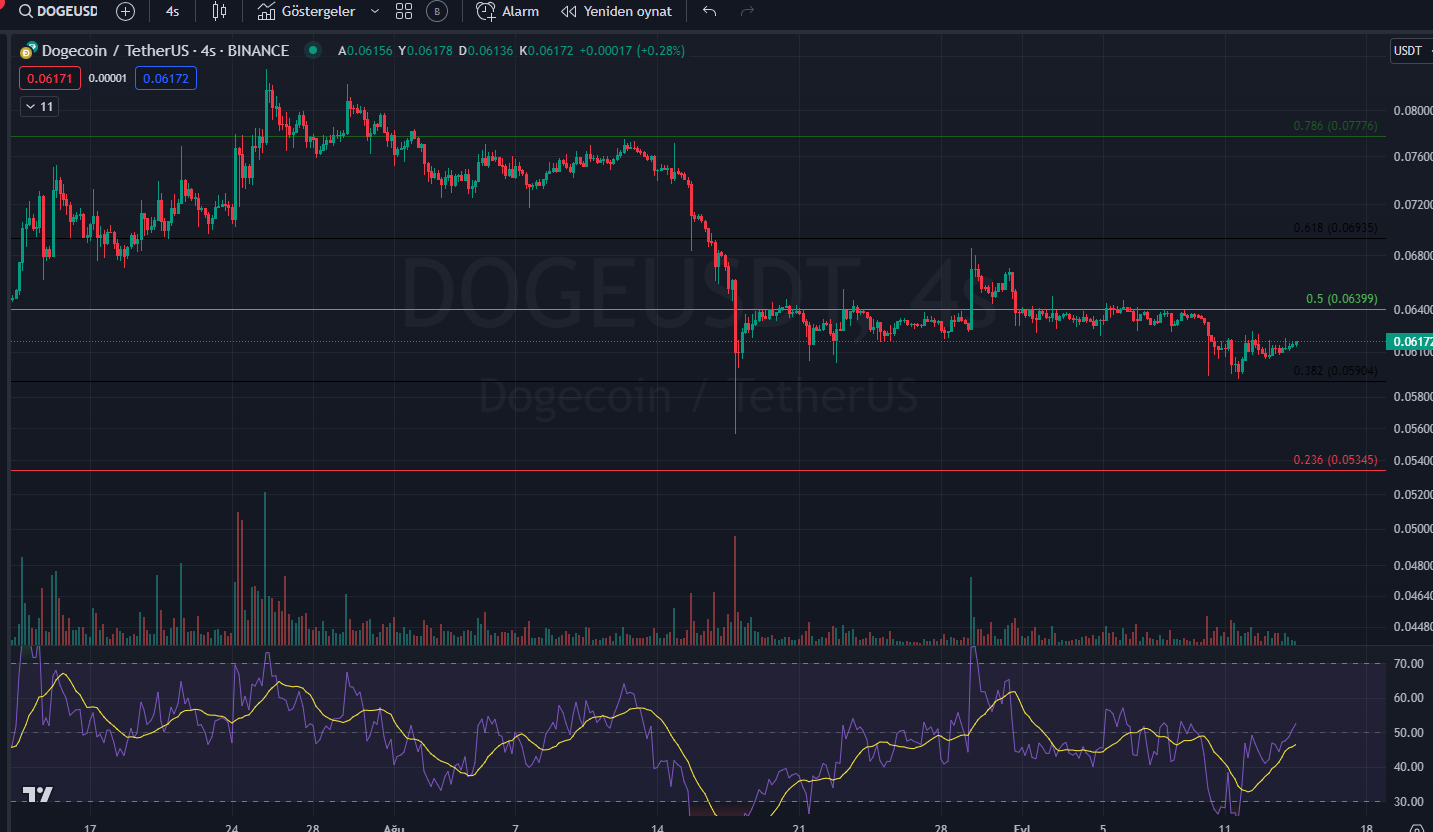Click the 0.00001 spread value
The width and height of the screenshot is (1433, 832).
click(x=107, y=78)
